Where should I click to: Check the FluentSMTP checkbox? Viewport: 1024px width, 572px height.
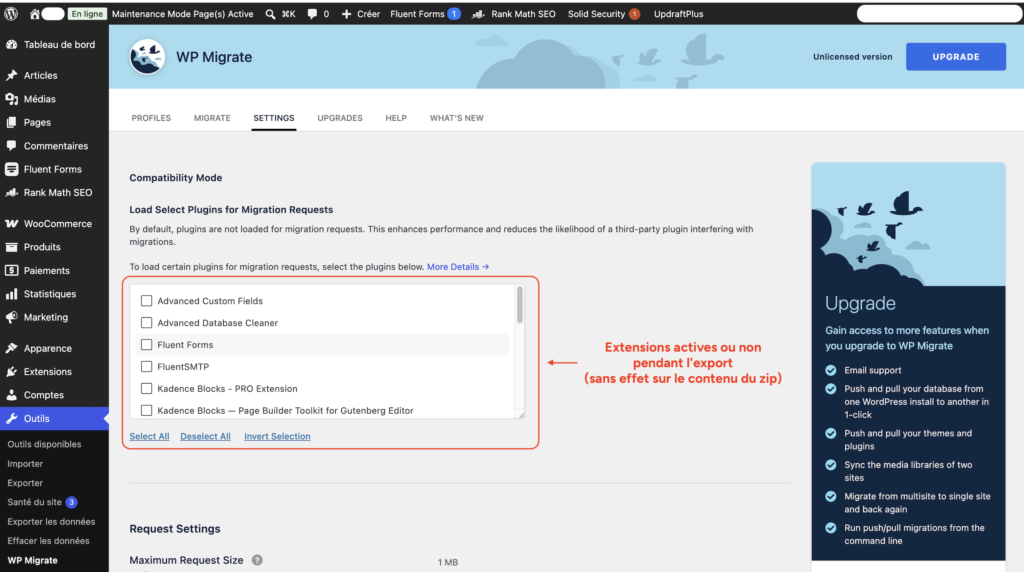pos(146,366)
